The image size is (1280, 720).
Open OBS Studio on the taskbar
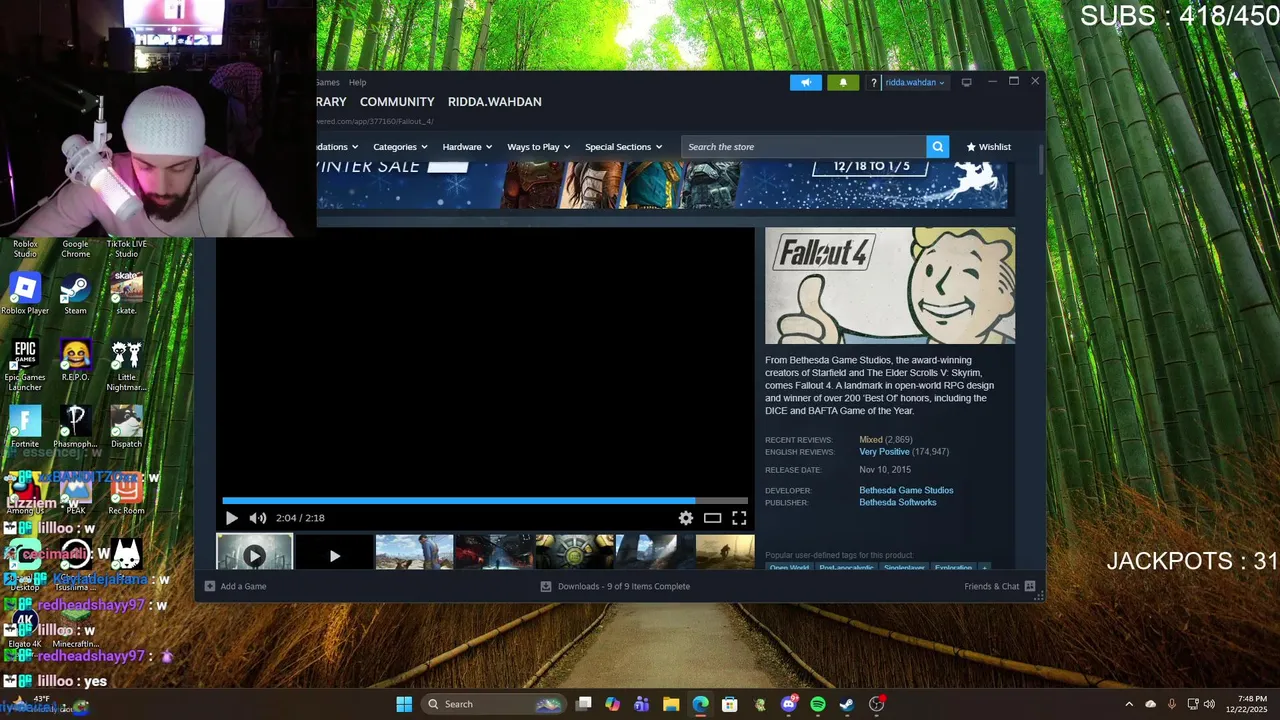[876, 704]
